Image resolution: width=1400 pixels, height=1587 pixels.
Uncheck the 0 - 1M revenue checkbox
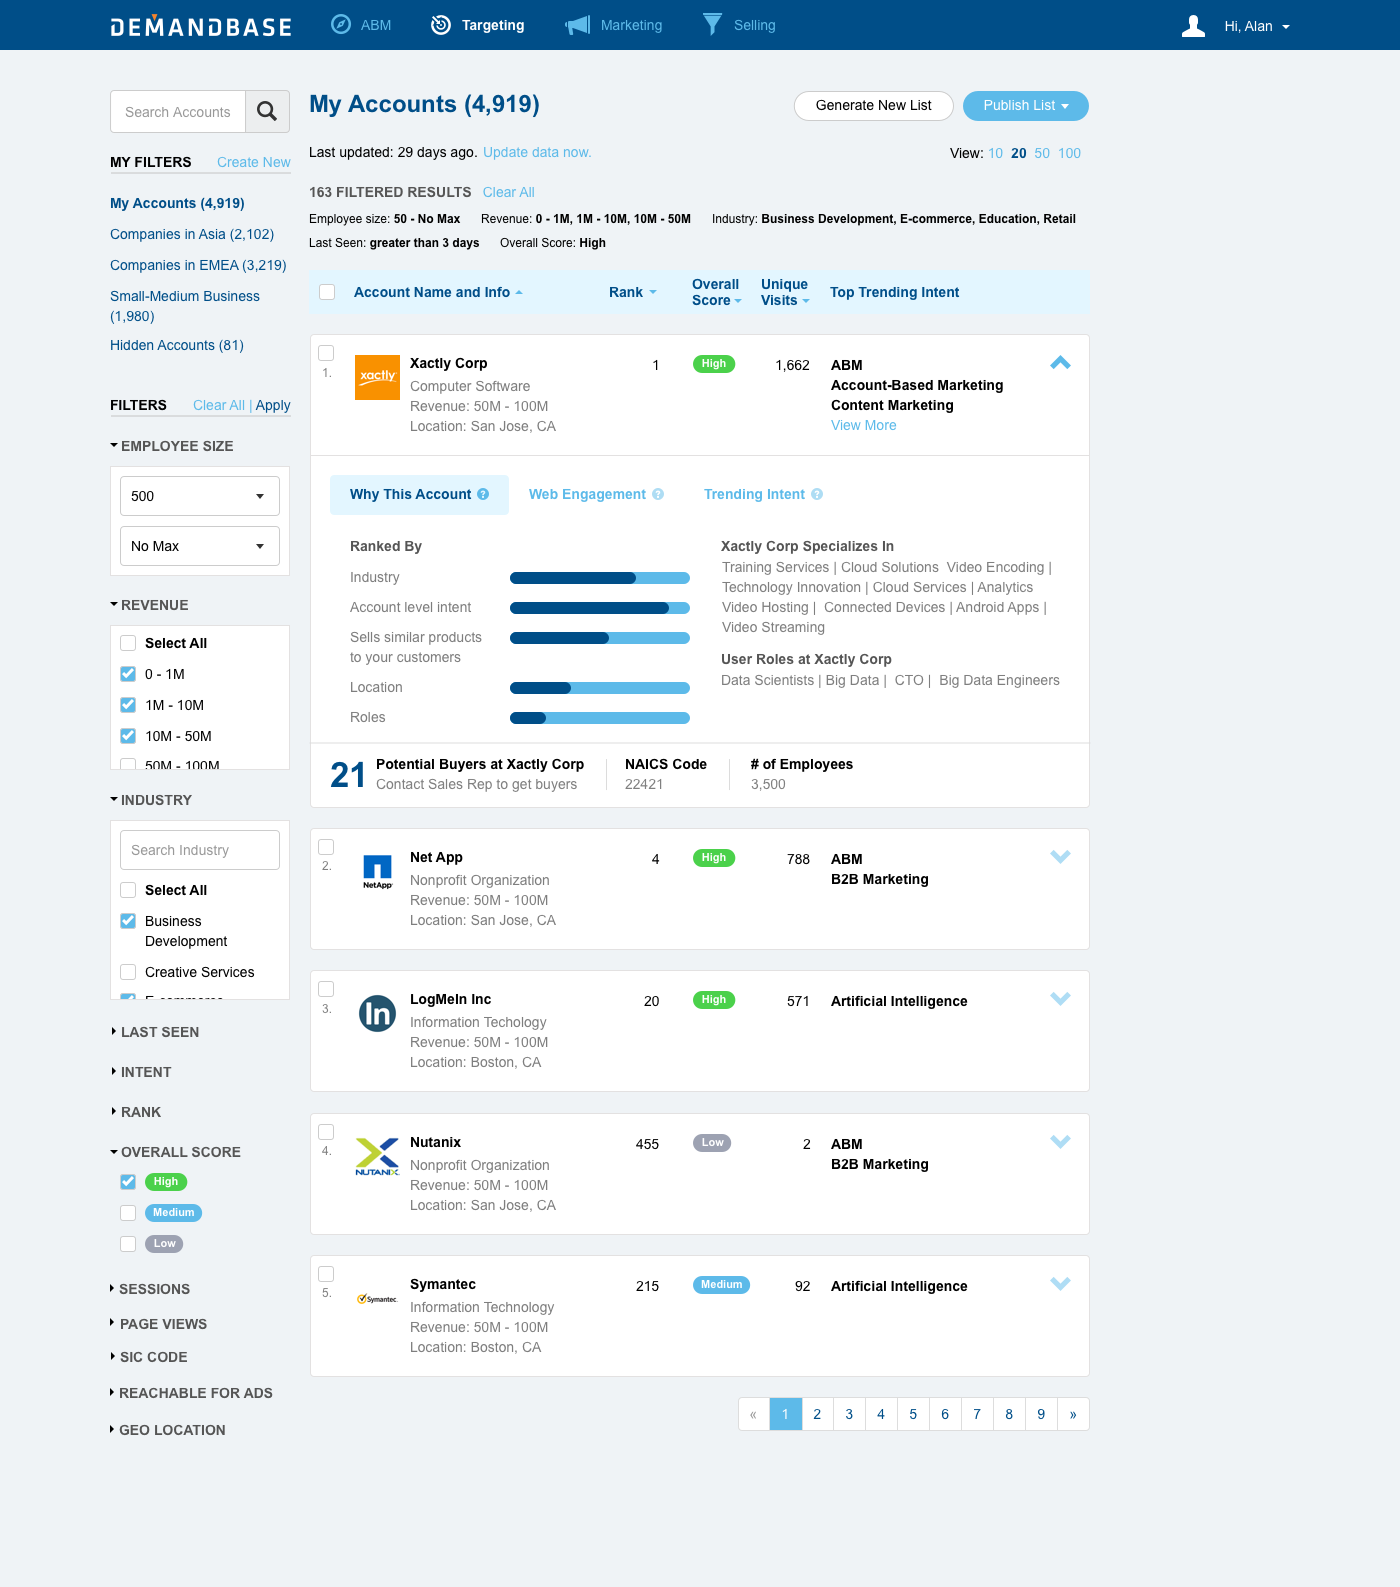[x=128, y=674]
